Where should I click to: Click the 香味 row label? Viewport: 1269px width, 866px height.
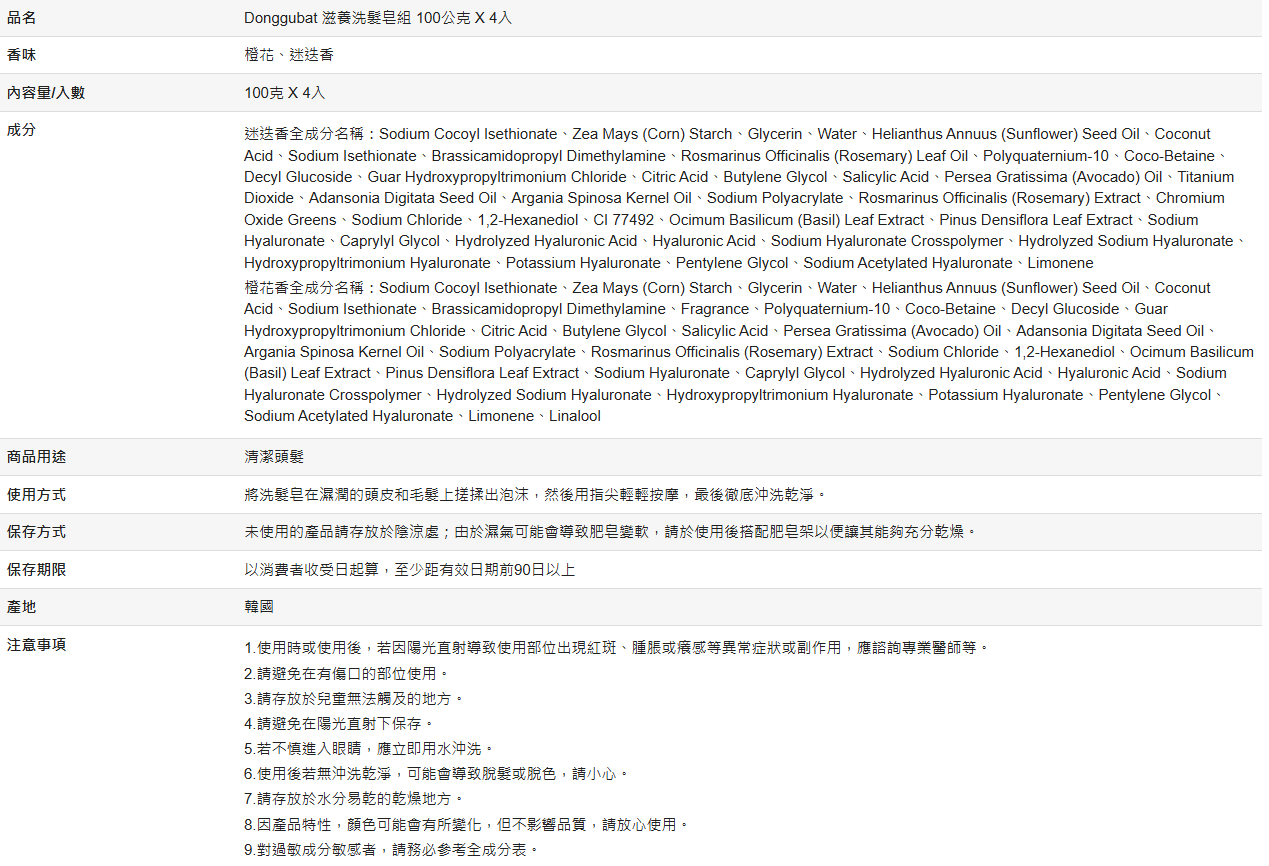[x=22, y=55]
